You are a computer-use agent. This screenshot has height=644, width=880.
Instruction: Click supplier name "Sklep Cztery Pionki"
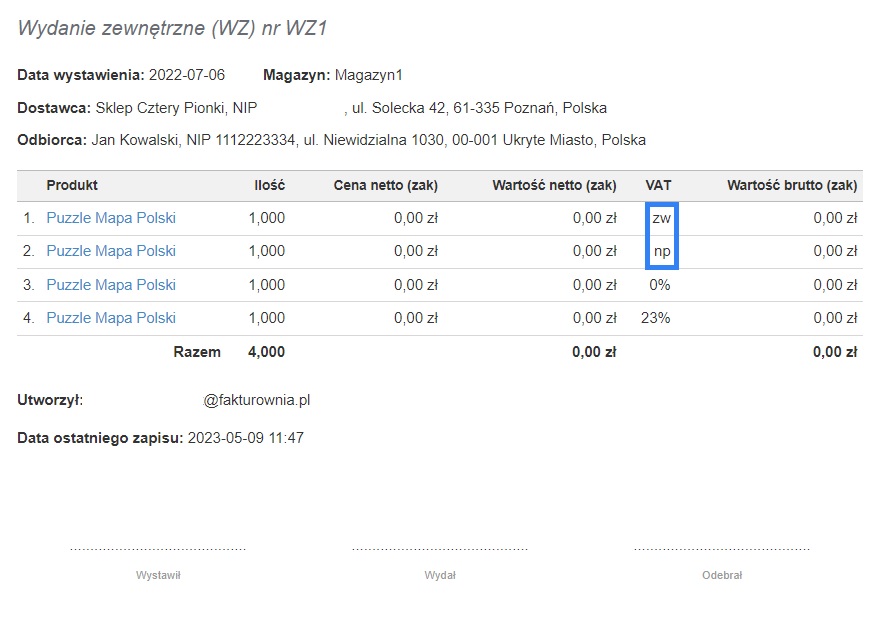point(161,108)
